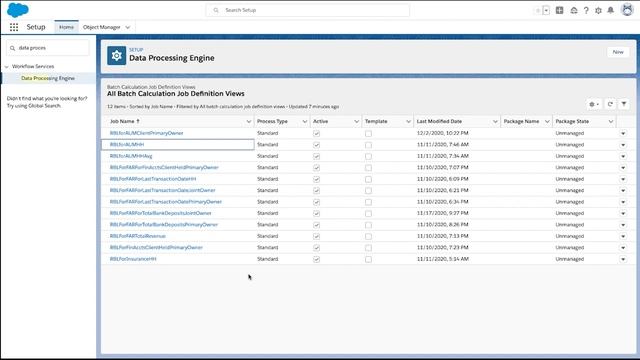Open row actions for RBLForFARForLastTransactionDateHH

623,179
